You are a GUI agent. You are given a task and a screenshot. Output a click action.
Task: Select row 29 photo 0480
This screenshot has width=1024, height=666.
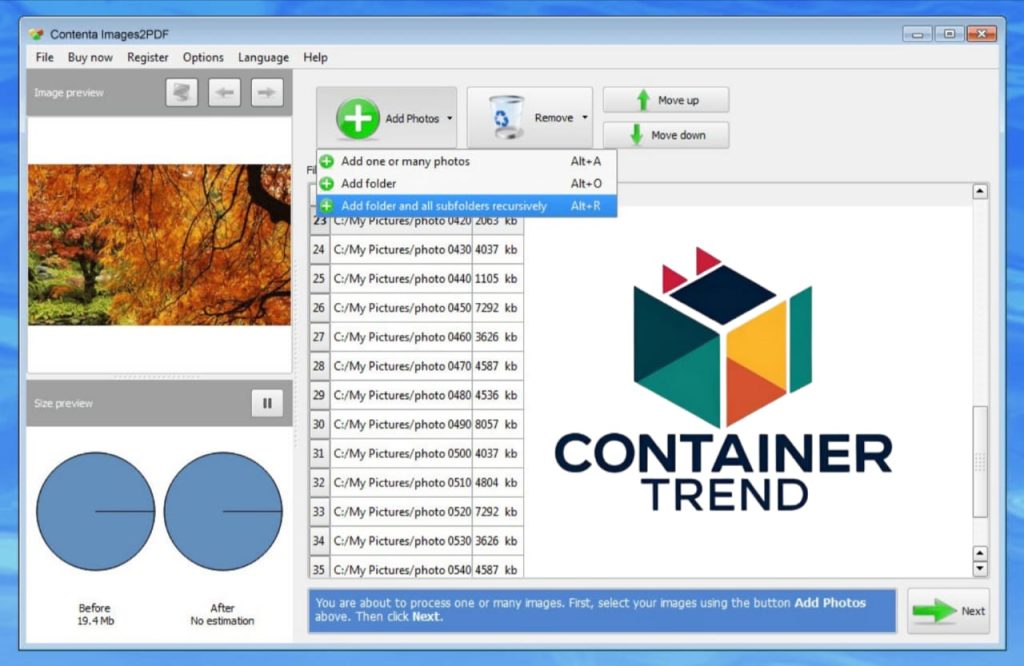click(x=417, y=395)
